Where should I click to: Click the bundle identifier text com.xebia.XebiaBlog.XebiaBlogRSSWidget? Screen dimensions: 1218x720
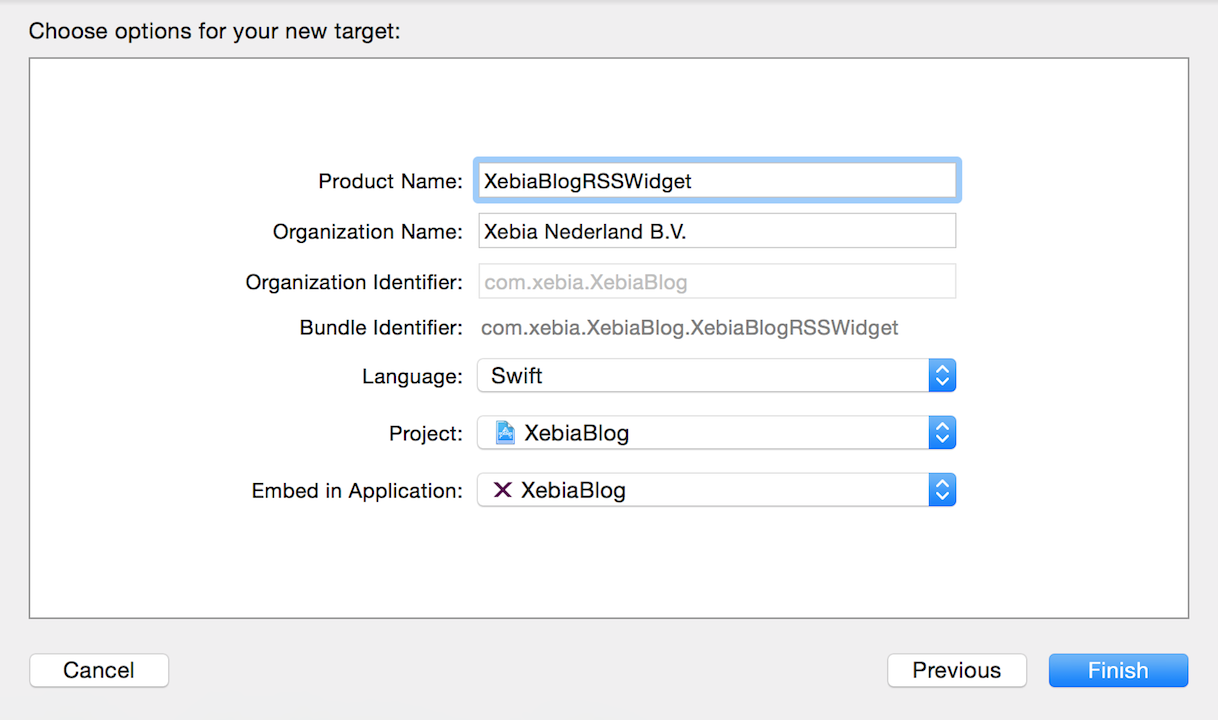[690, 328]
